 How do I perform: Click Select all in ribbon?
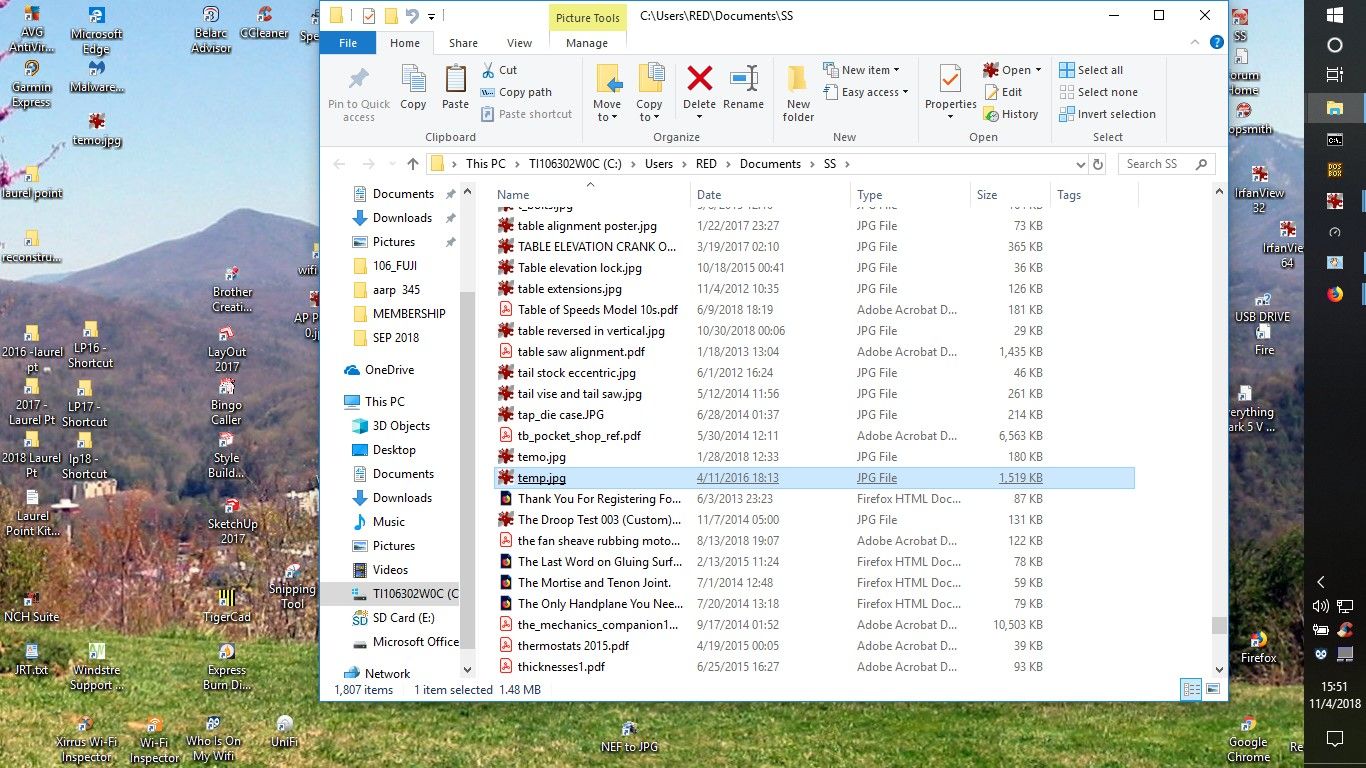(1091, 70)
